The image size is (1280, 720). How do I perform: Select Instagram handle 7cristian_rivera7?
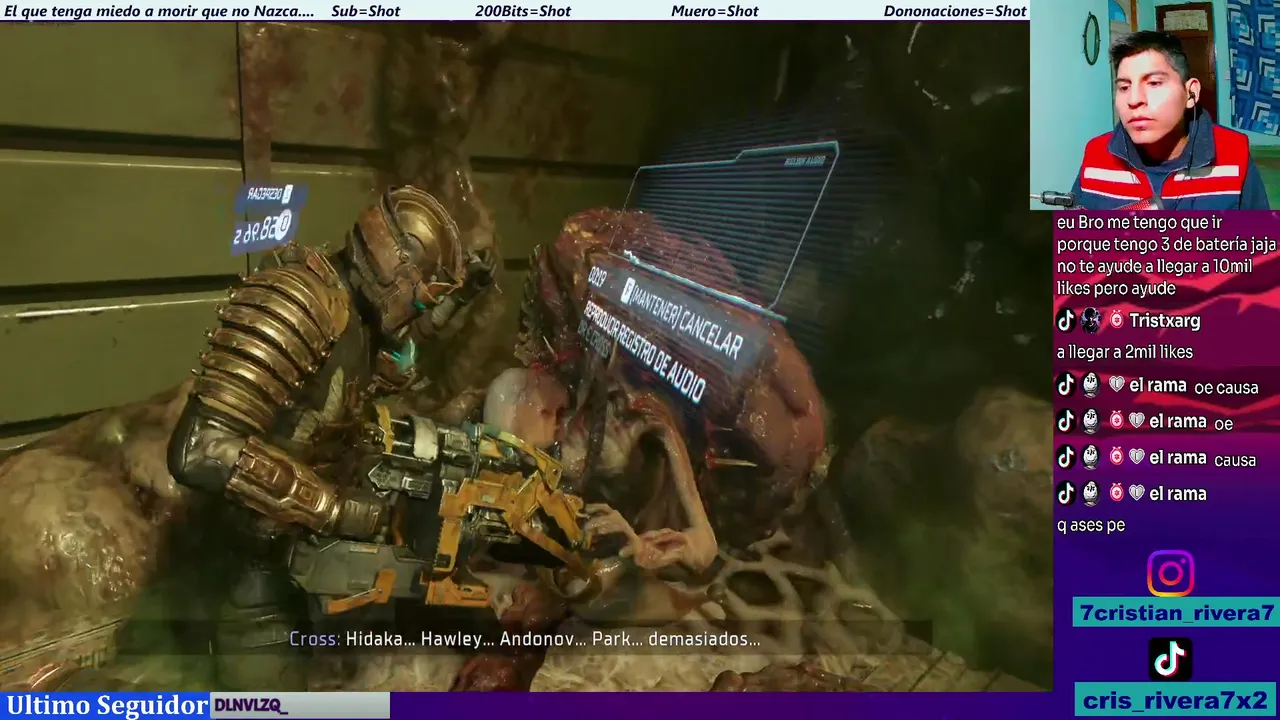tap(1176, 613)
